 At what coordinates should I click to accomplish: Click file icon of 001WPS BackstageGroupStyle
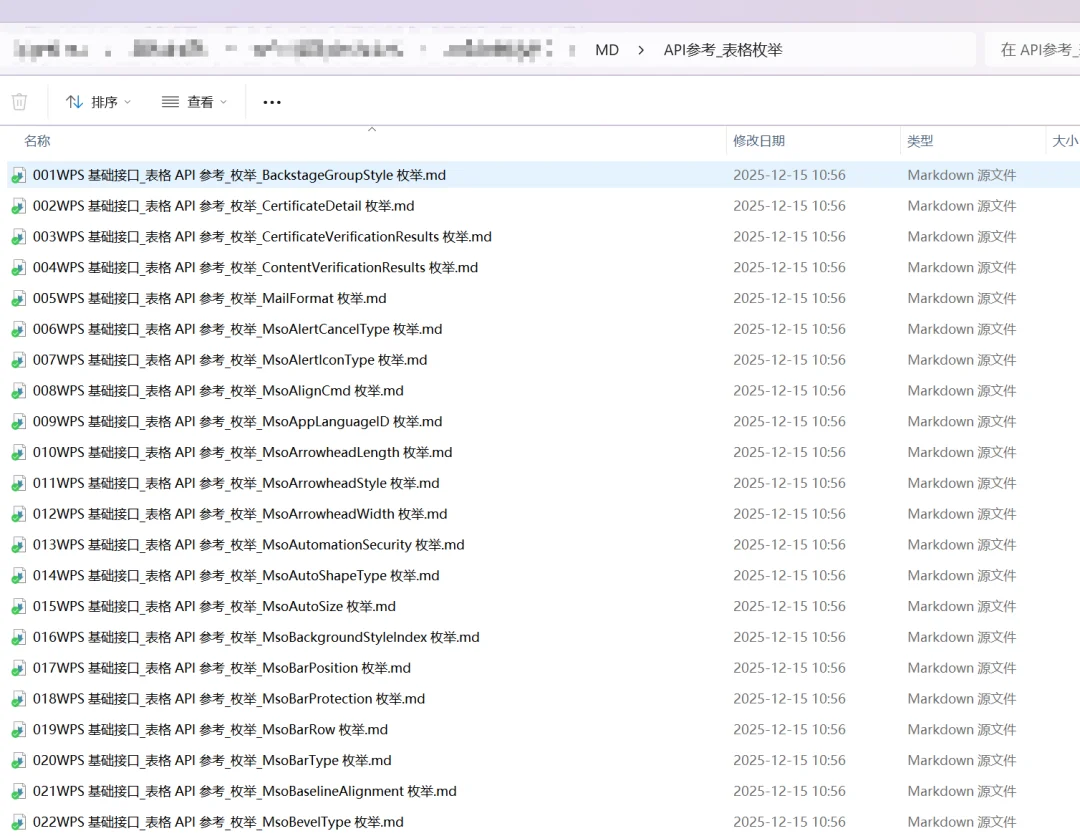[x=19, y=176]
